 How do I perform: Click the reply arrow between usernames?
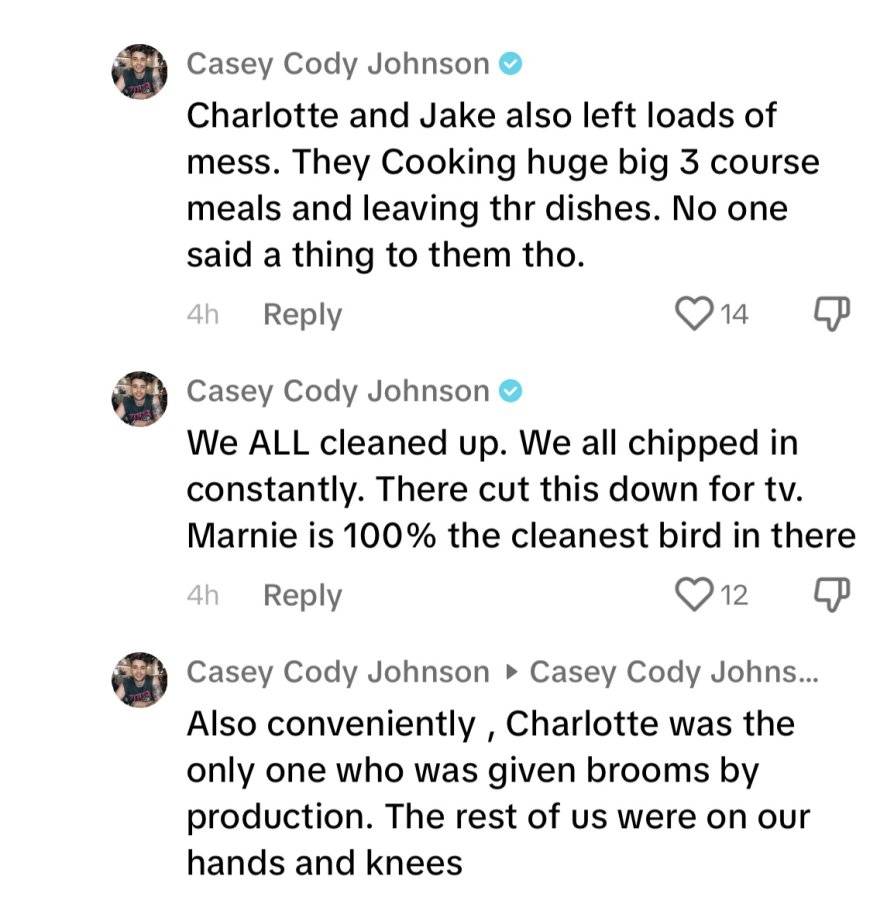tap(511, 672)
